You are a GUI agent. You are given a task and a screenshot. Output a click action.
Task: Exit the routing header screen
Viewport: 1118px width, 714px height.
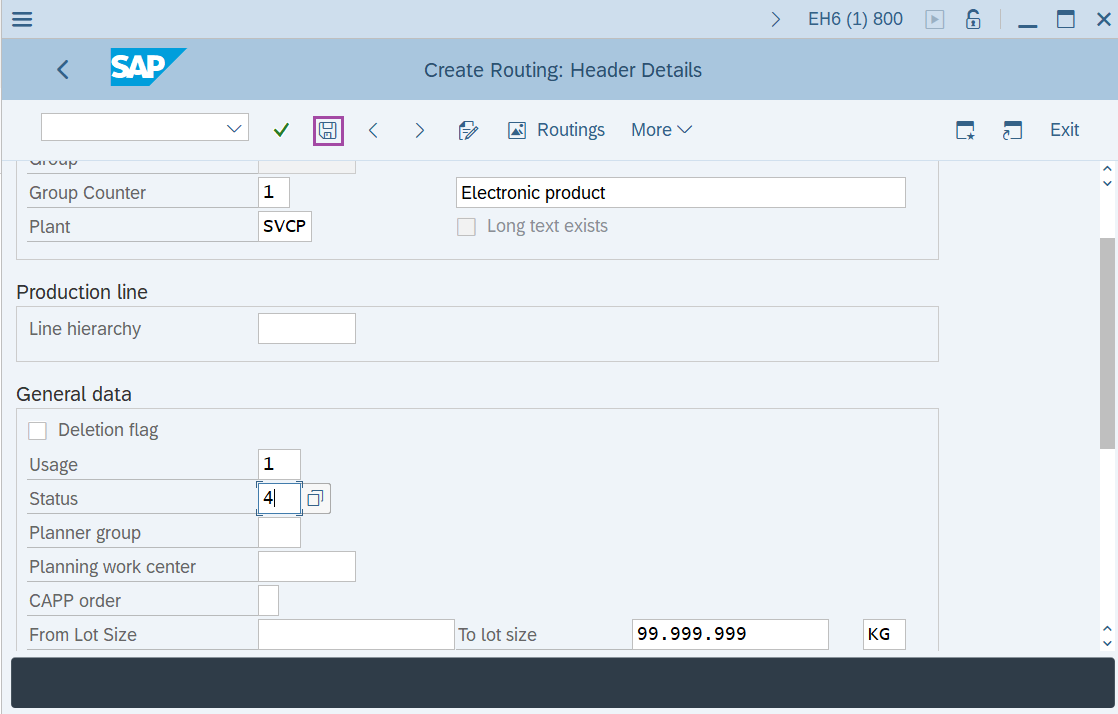click(x=1064, y=129)
